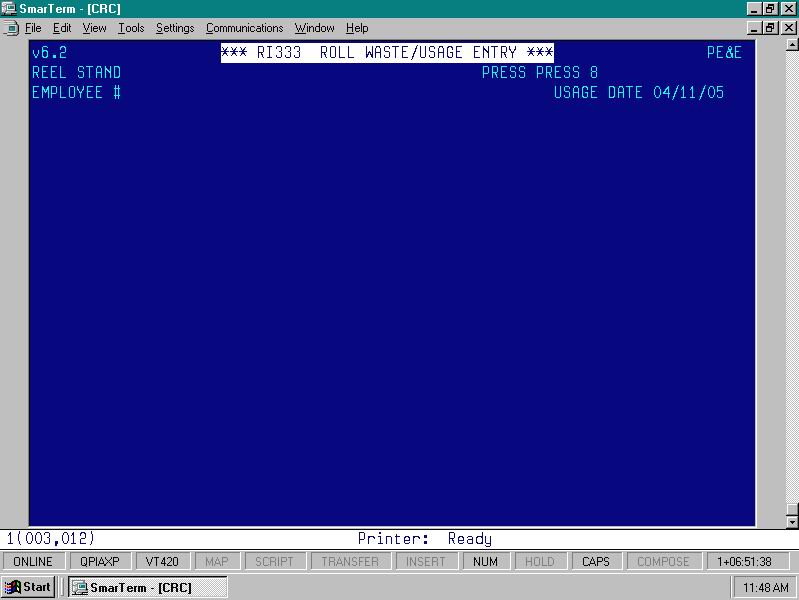Click the Windows logo on the Start button

13,587
